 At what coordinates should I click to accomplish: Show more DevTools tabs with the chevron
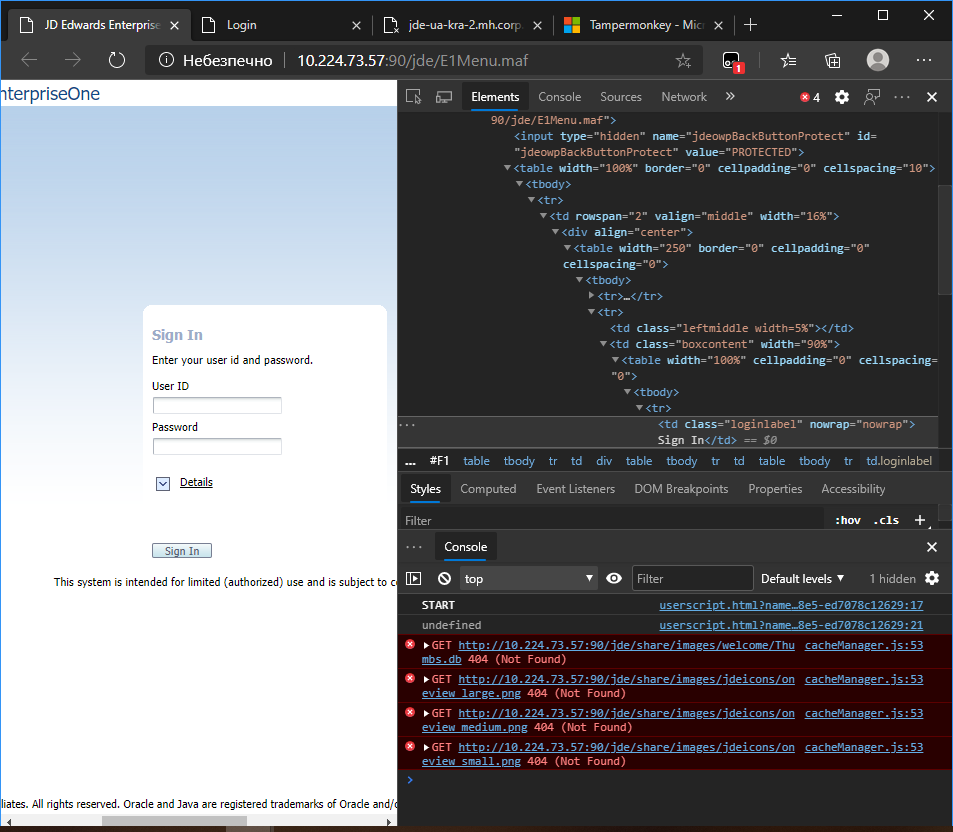(x=730, y=97)
